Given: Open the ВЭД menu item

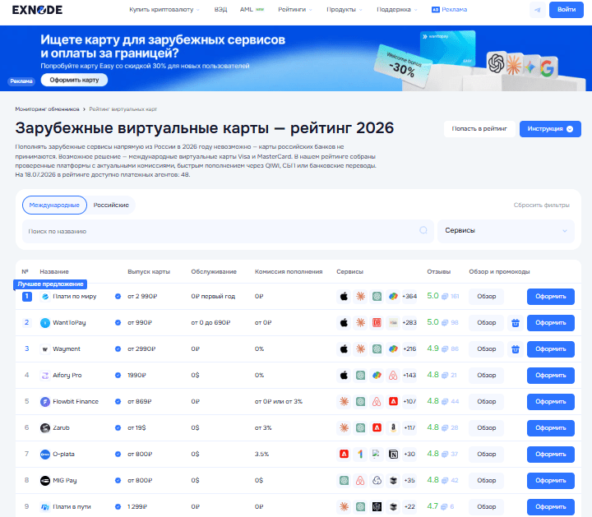Looking at the screenshot, I should pos(220,10).
